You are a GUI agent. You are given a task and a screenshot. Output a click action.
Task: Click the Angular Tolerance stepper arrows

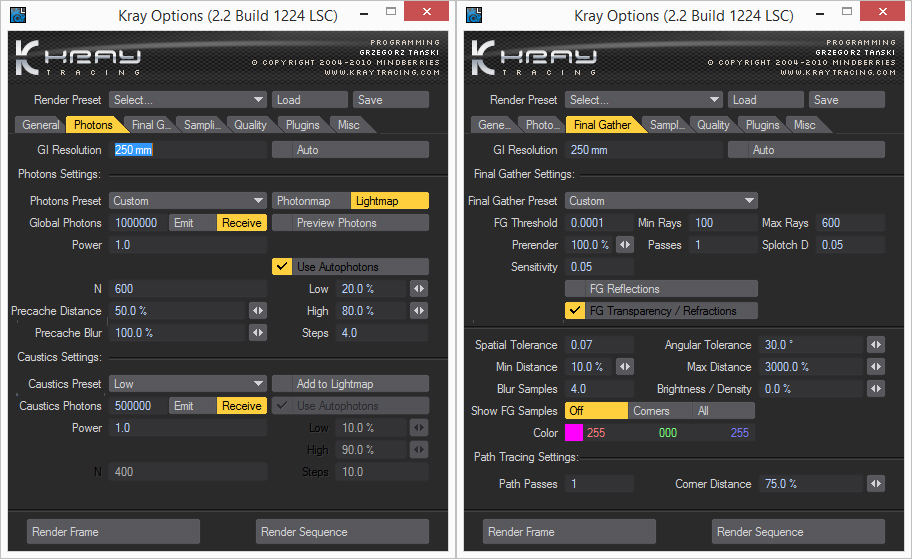click(875, 345)
